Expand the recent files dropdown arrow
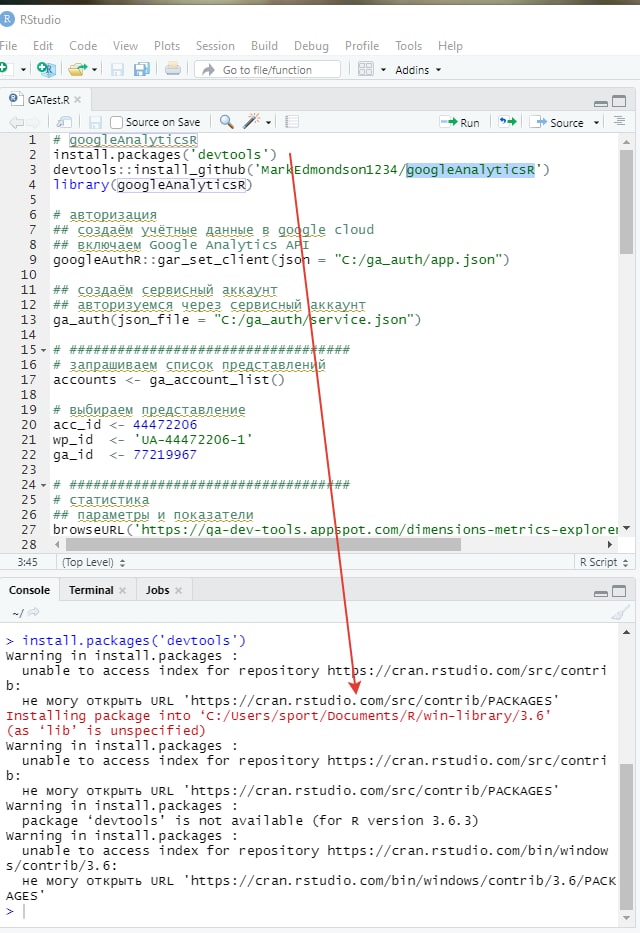 [95, 70]
